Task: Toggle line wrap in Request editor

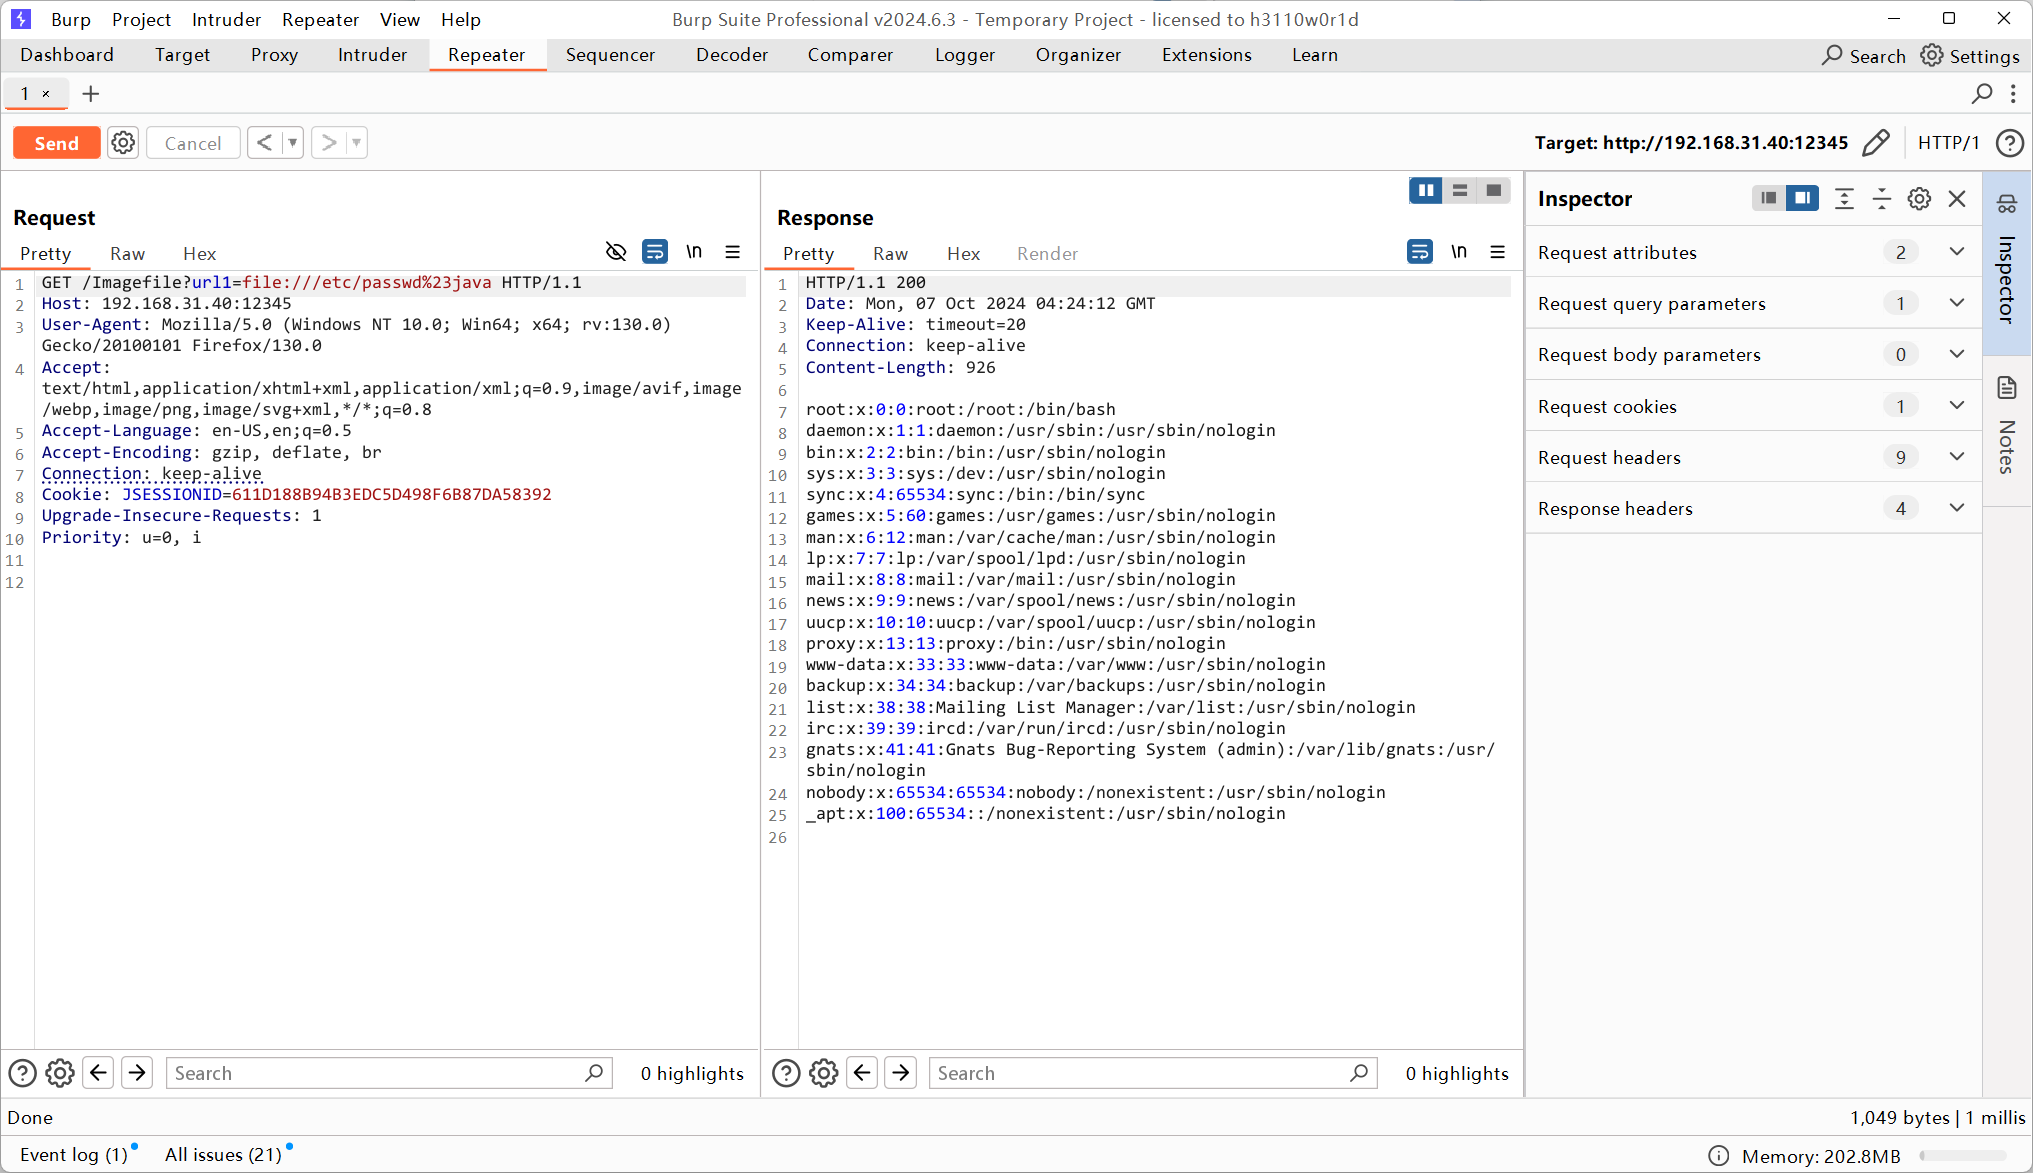Action: point(655,252)
